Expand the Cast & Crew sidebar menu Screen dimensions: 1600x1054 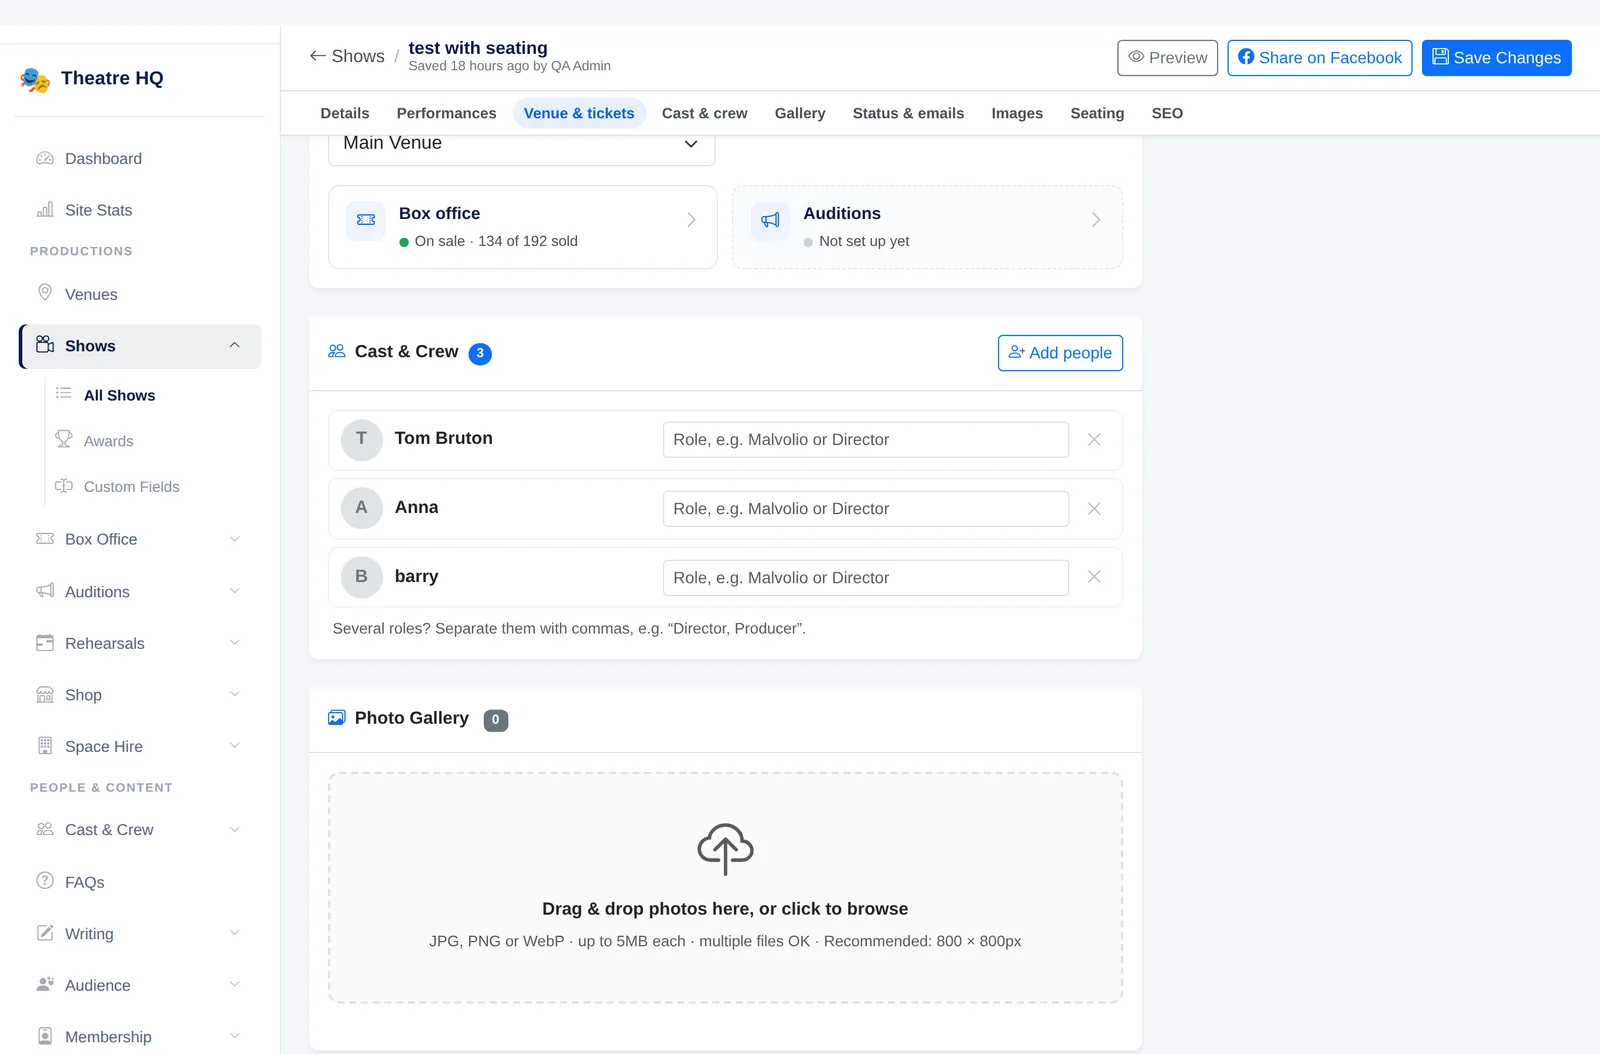234,829
